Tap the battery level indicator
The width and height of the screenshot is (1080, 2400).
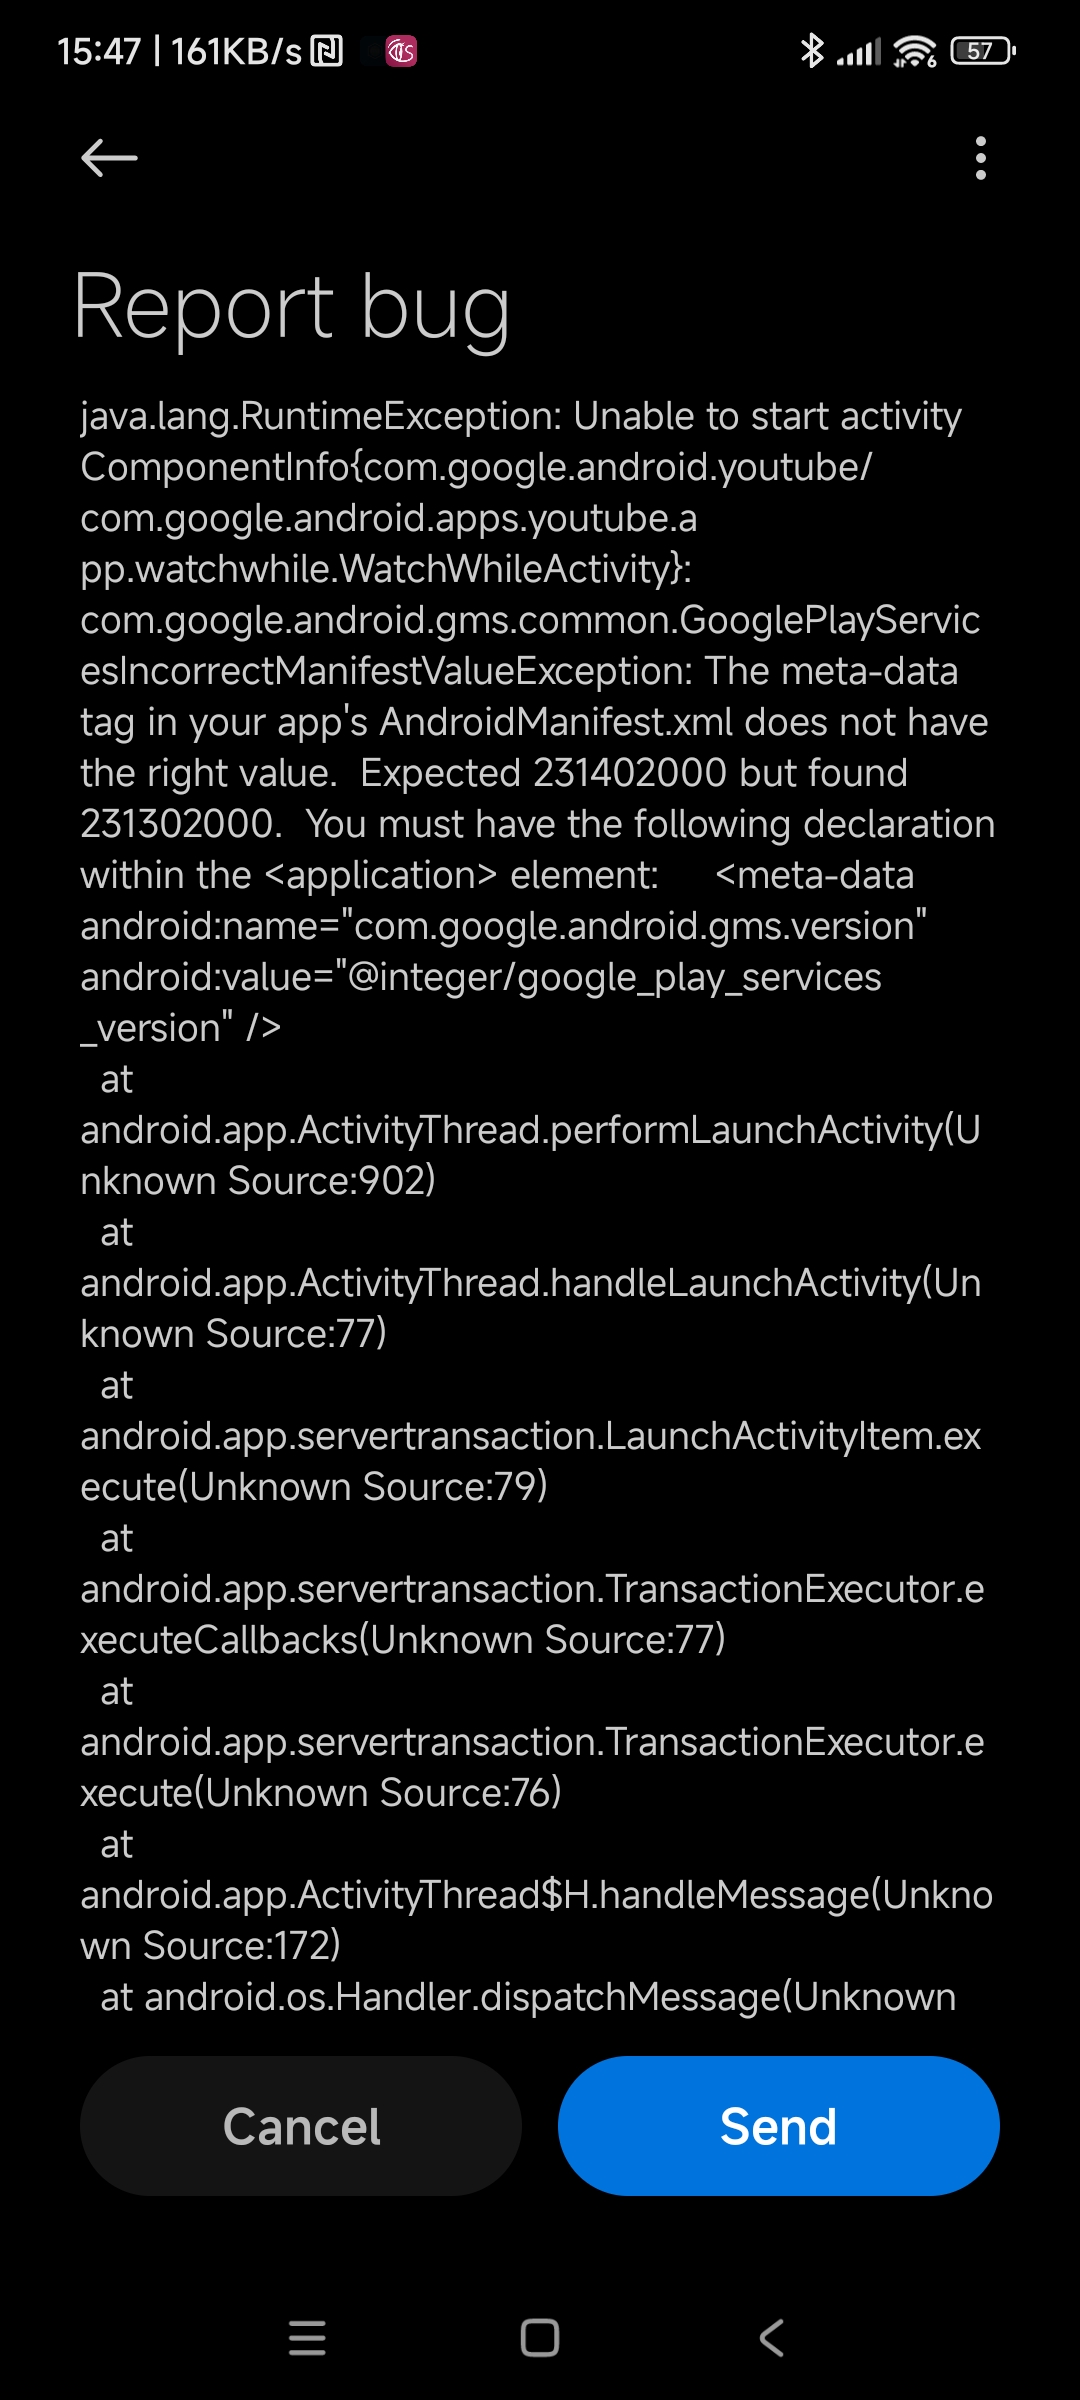(983, 50)
